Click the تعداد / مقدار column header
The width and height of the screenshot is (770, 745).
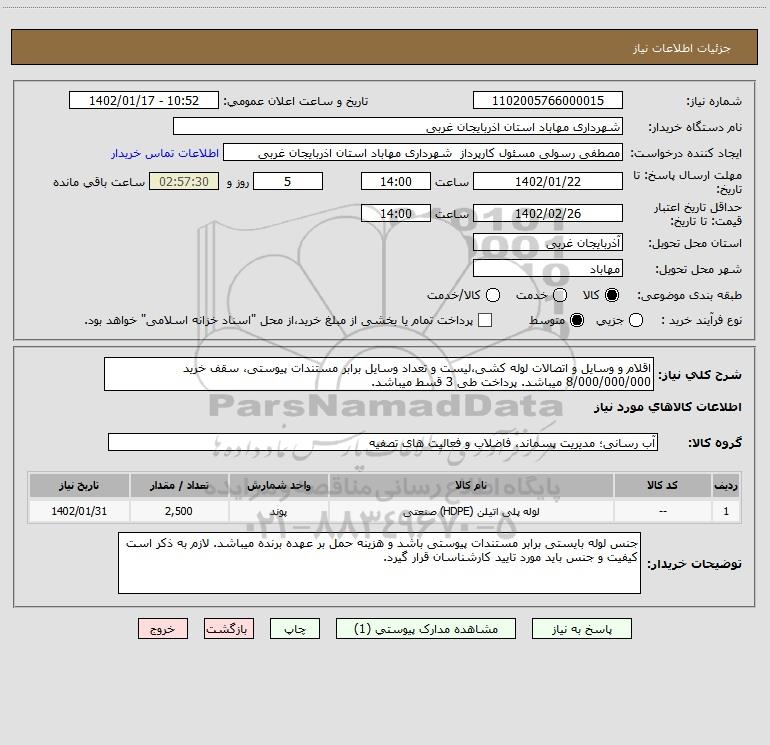pos(179,486)
